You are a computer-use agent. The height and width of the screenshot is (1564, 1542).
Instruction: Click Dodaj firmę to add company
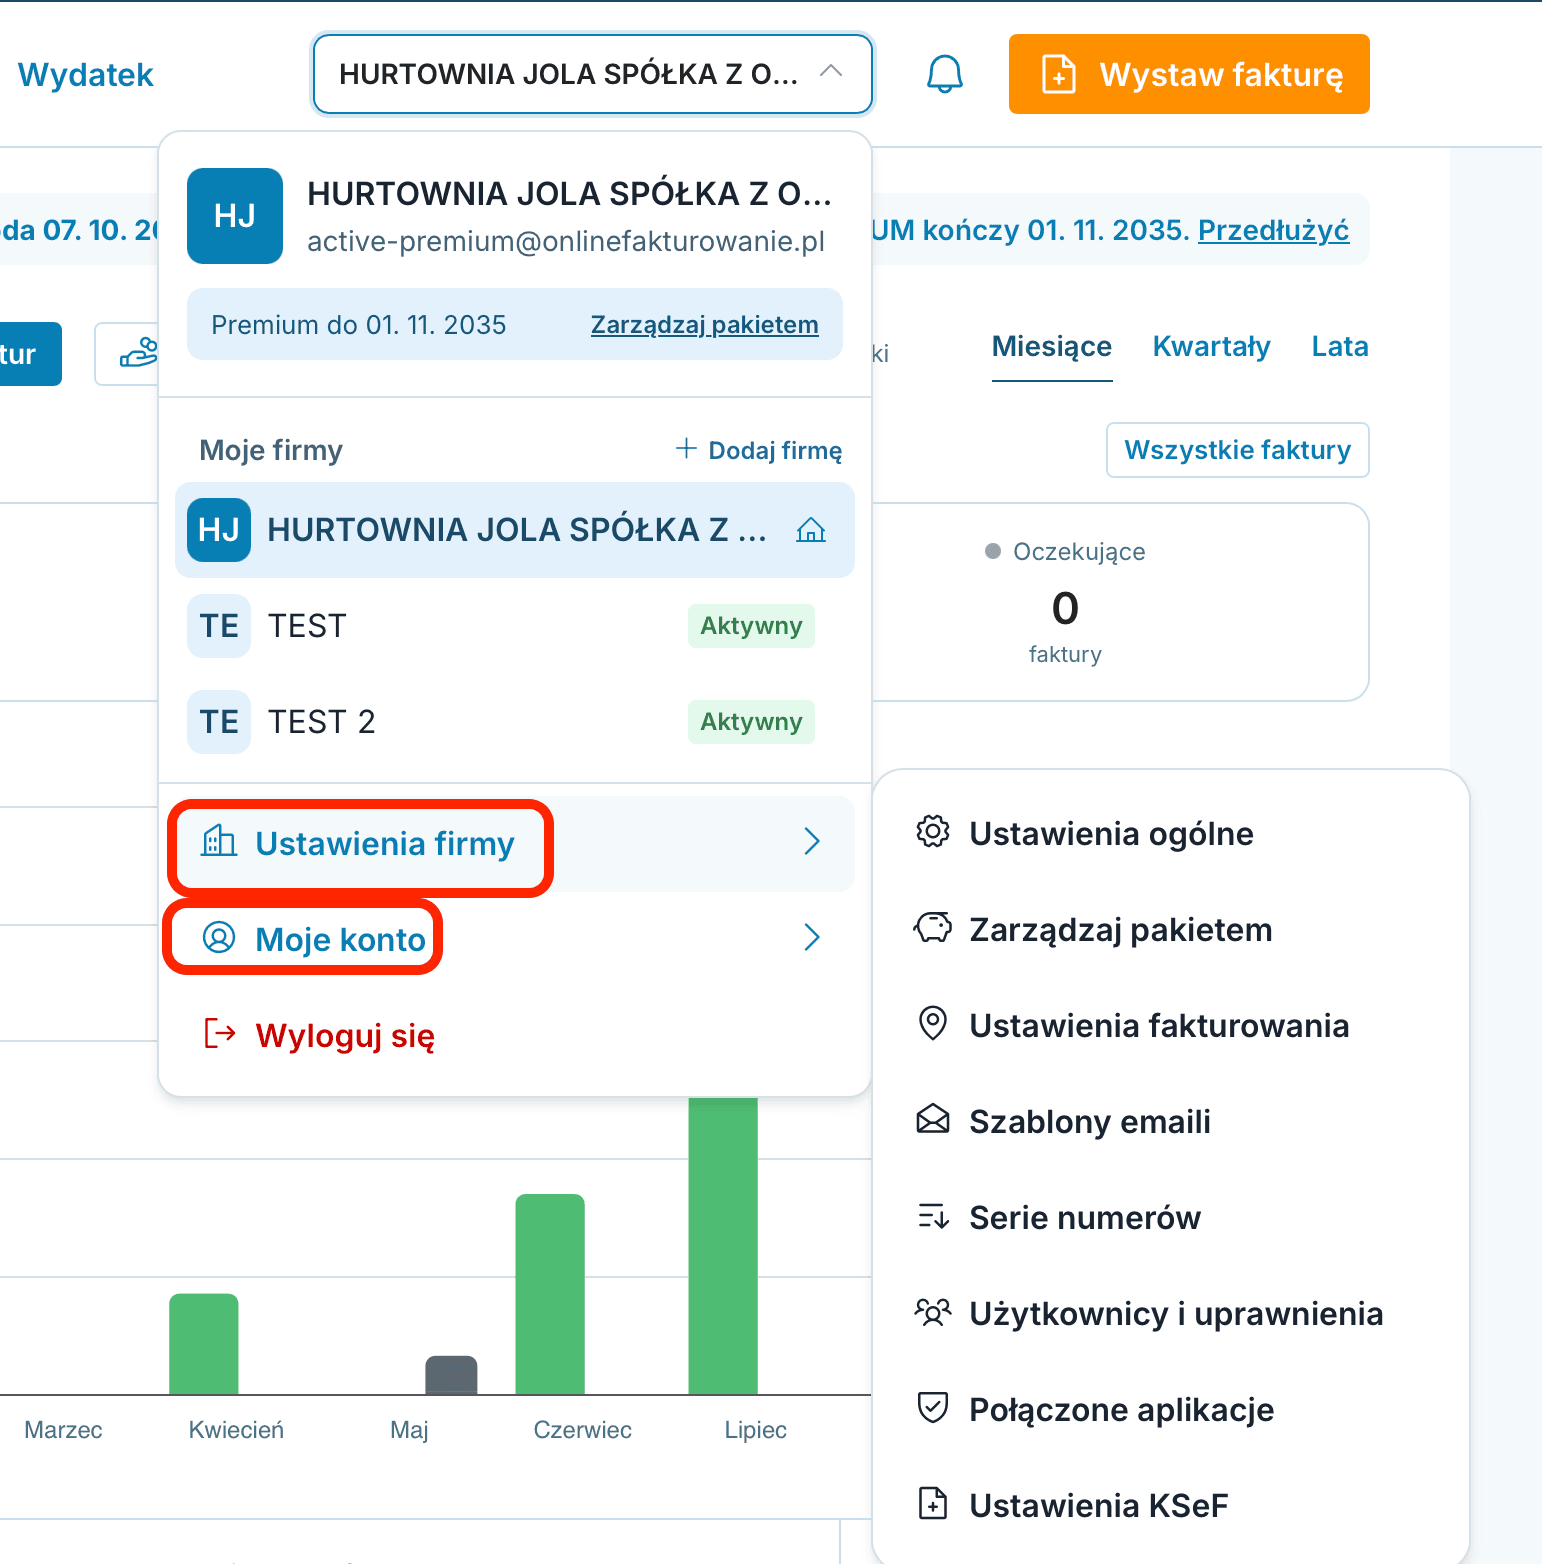pyautogui.click(x=759, y=450)
